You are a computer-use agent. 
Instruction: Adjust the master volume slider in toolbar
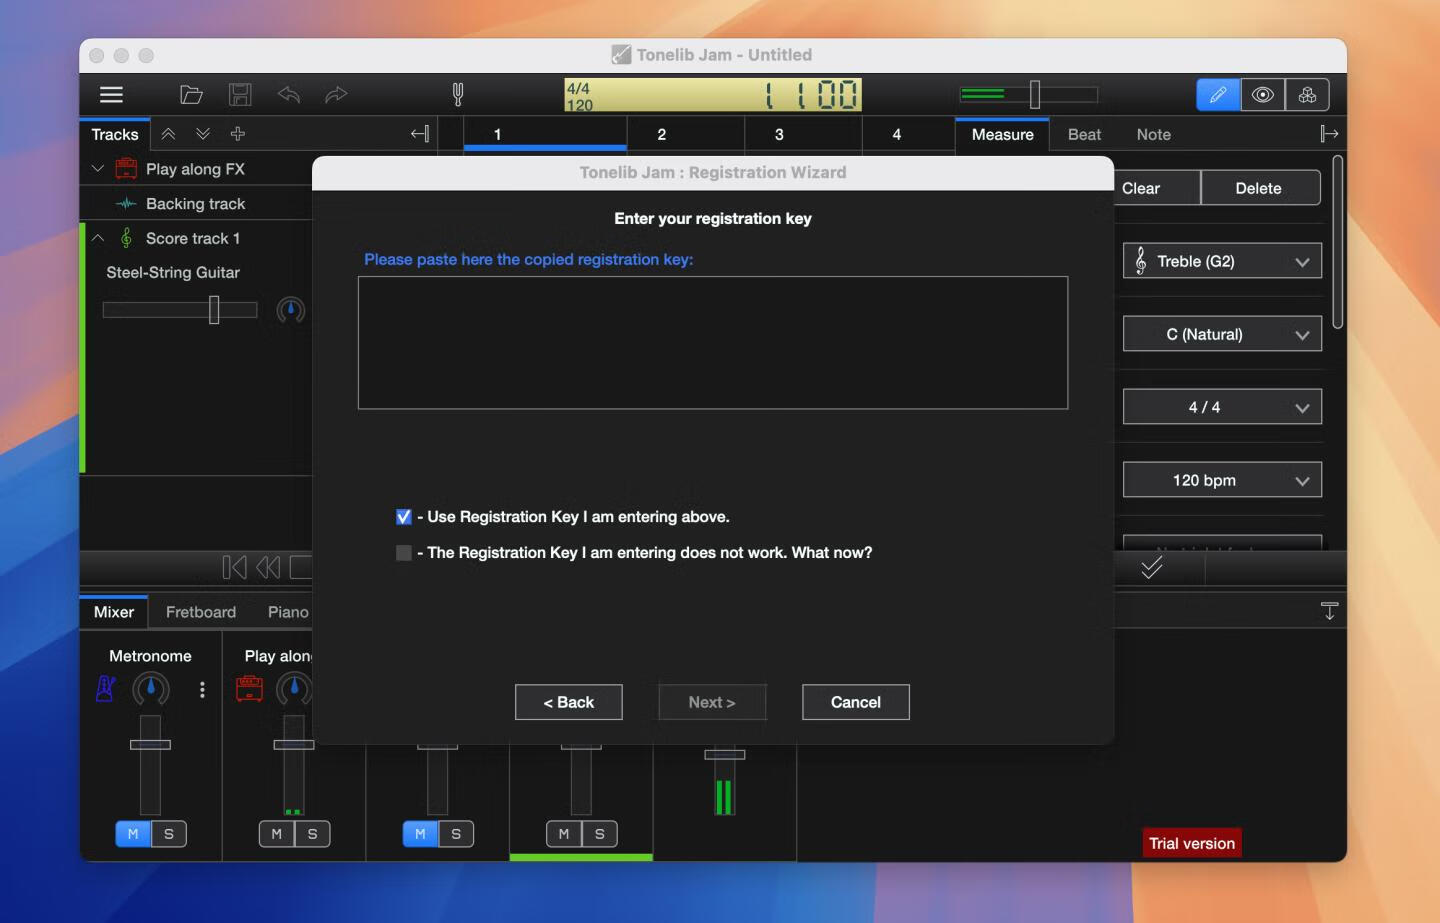1035,95
